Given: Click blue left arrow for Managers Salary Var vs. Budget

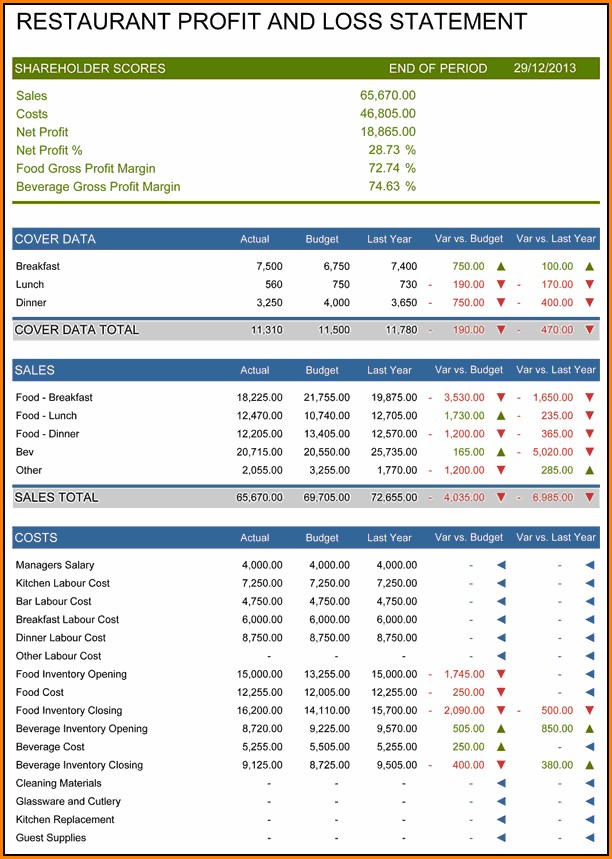Looking at the screenshot, I should (x=501, y=565).
